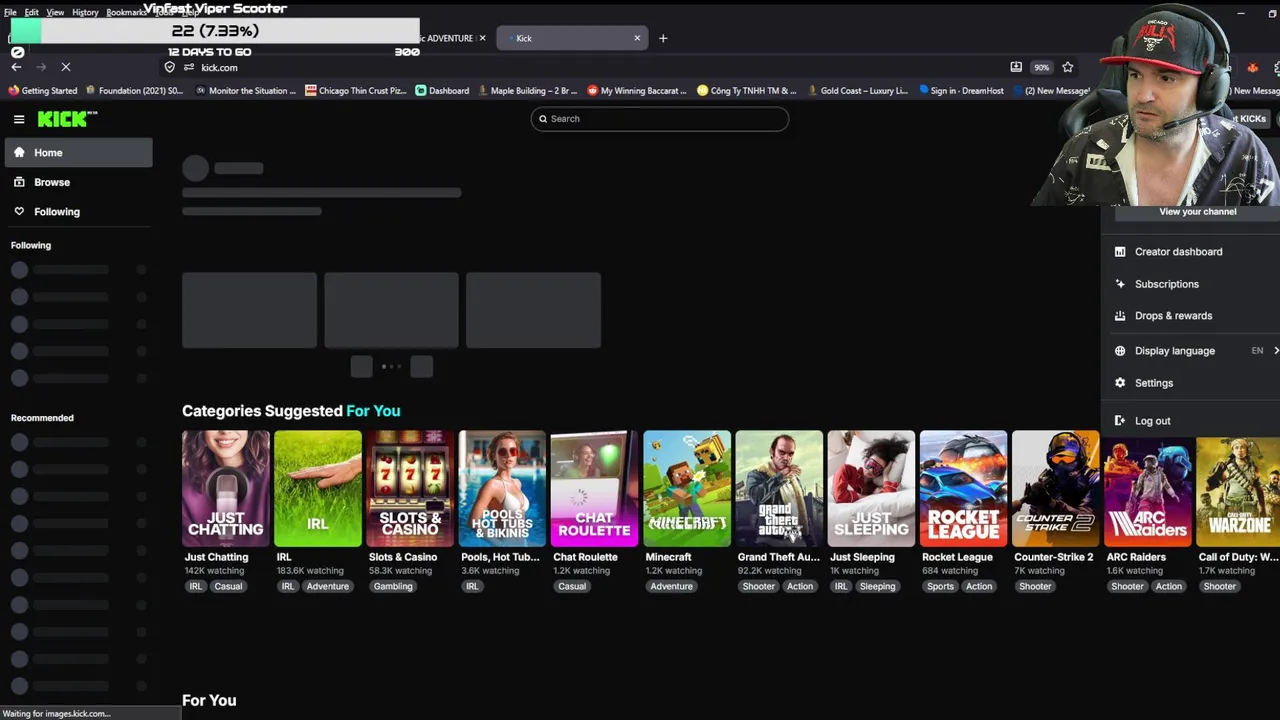Open the Chat Roulette category
This screenshot has width=1280, height=720.
tap(594, 489)
